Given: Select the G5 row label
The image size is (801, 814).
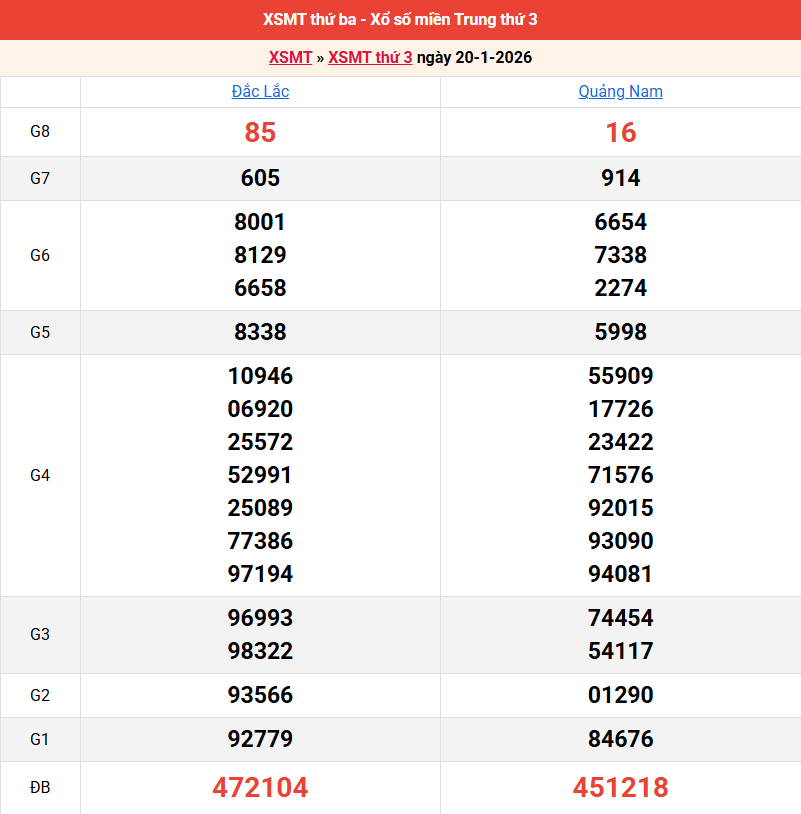Looking at the screenshot, I should tap(41, 332).
